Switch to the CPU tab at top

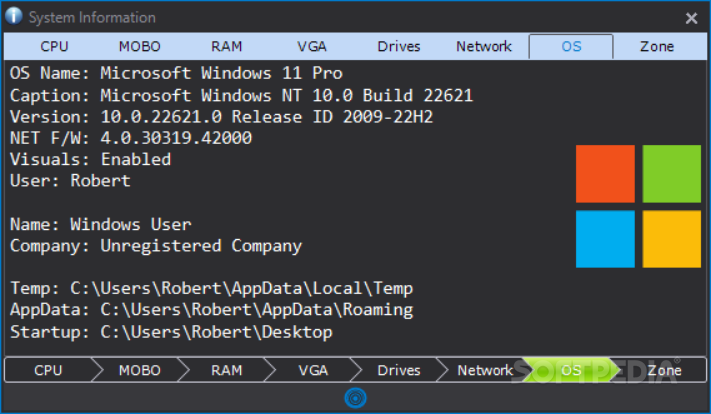point(54,46)
